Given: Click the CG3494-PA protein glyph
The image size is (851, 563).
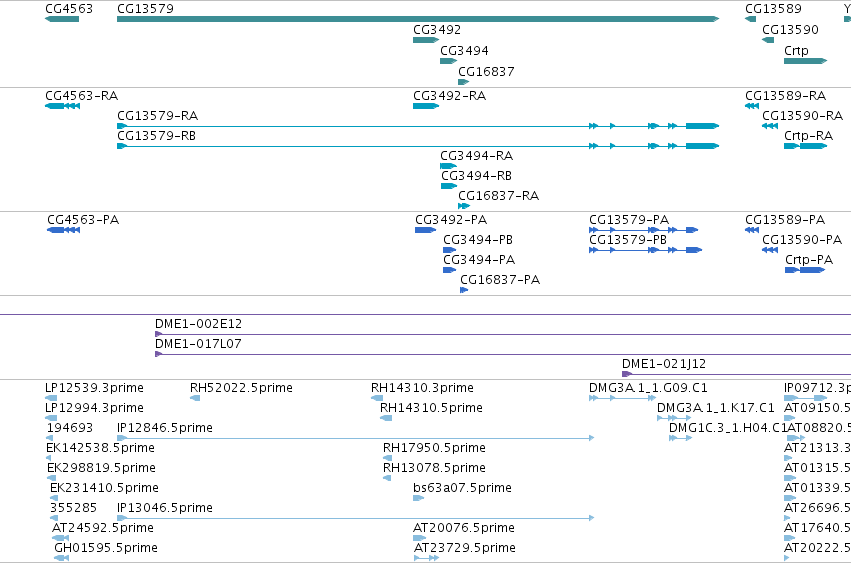Looking at the screenshot, I should pos(449,270).
